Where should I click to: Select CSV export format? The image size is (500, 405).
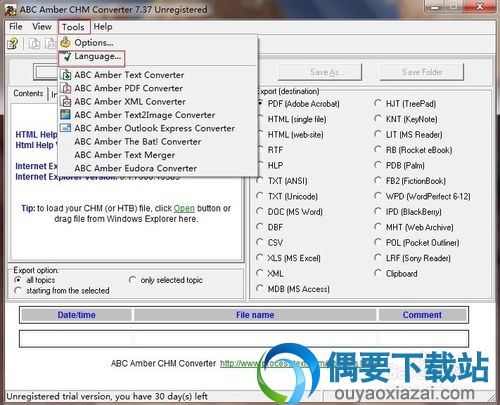(x=270, y=242)
